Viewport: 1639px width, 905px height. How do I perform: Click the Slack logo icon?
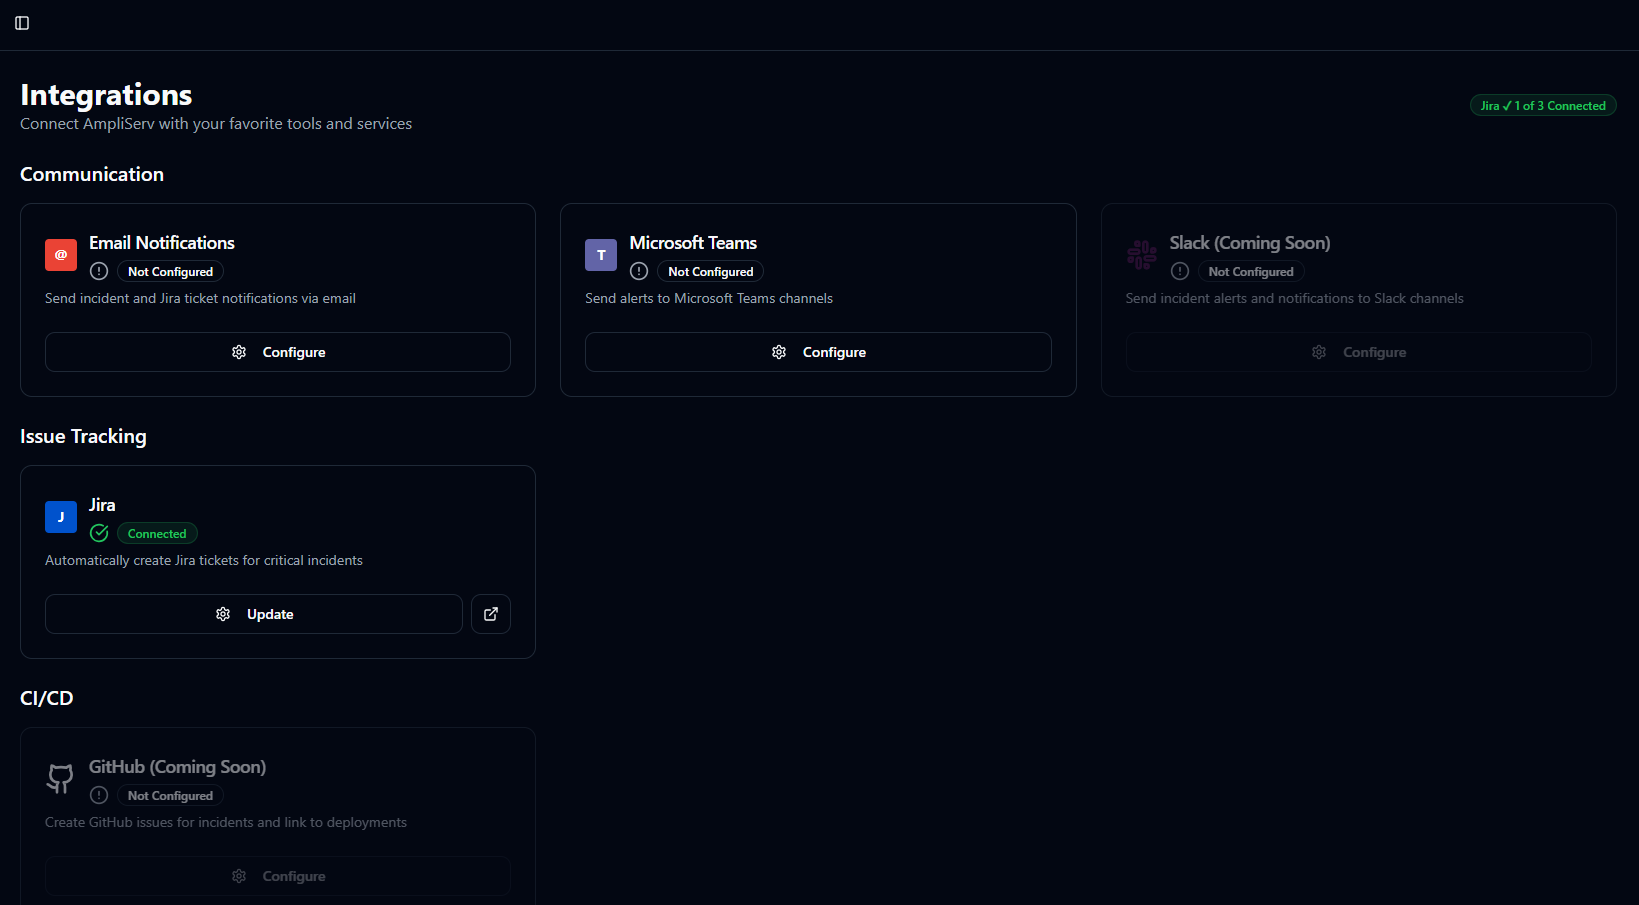(1140, 255)
